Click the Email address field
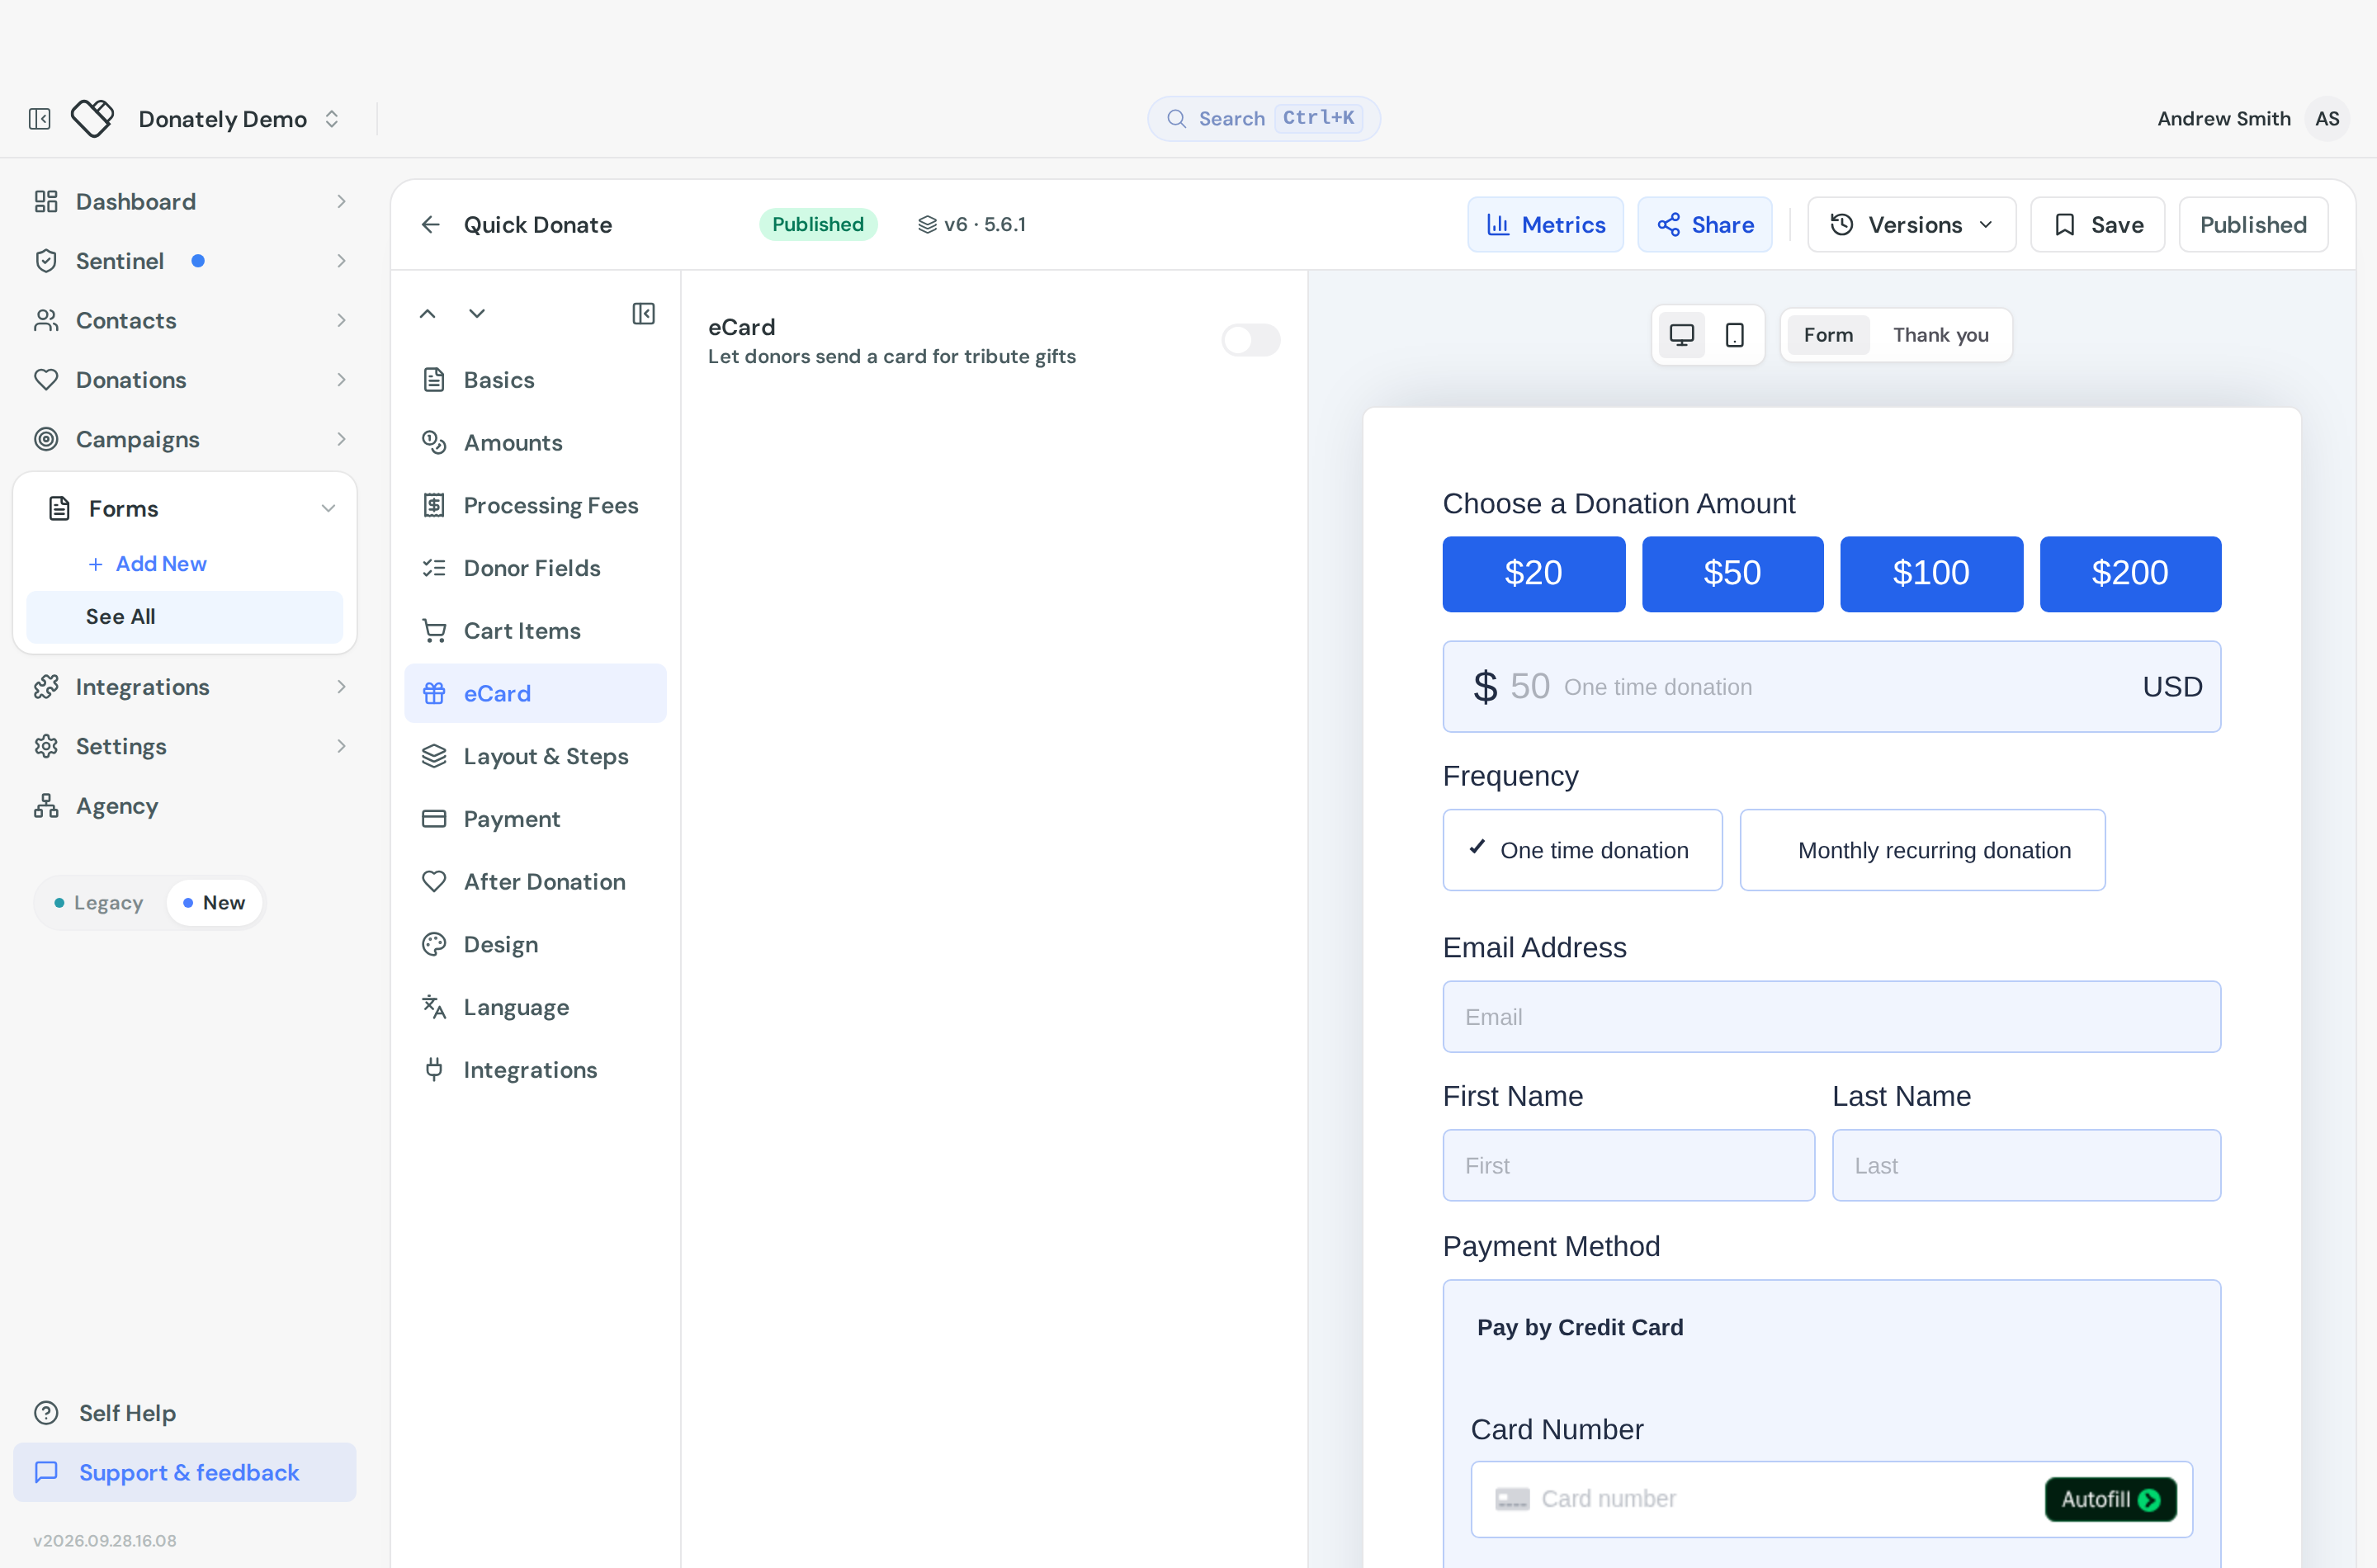Screen dimensions: 2377x1568 tap(1831, 1017)
